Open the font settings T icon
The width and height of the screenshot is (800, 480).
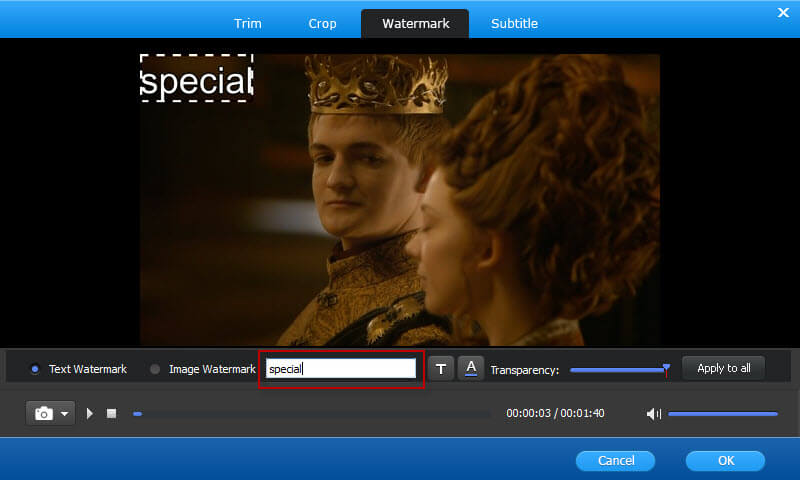pyautogui.click(x=441, y=369)
